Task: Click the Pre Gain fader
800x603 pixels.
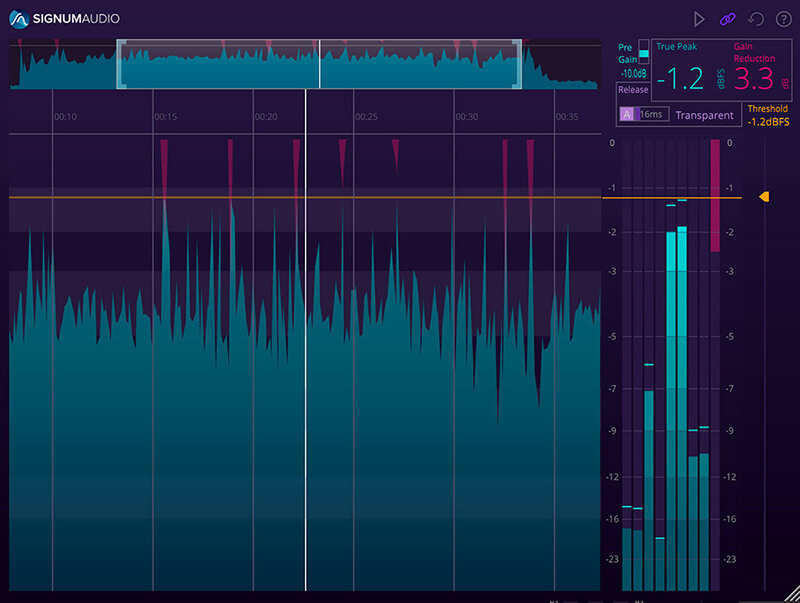Action: click(644, 53)
